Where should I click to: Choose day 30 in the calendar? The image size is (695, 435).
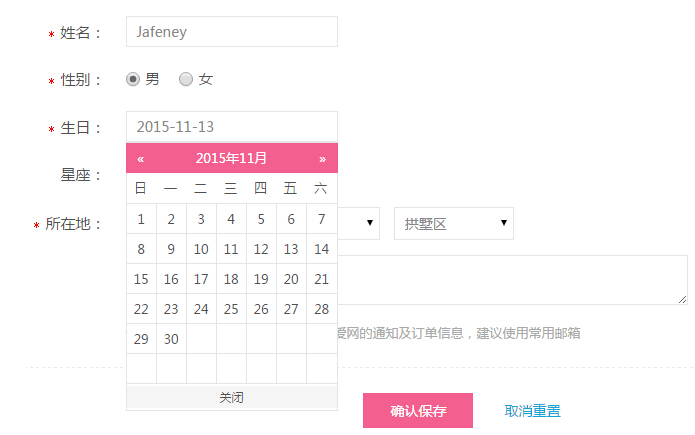pyautogui.click(x=171, y=339)
